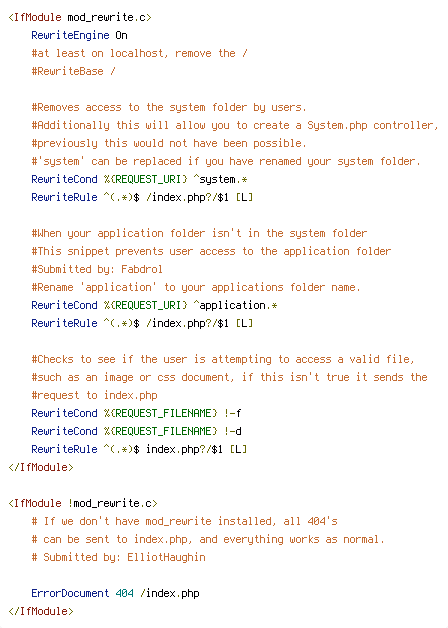Screen dimensions: 448x628
Task: Click the RewriteCond matching ^system.*
Action: 139,179
